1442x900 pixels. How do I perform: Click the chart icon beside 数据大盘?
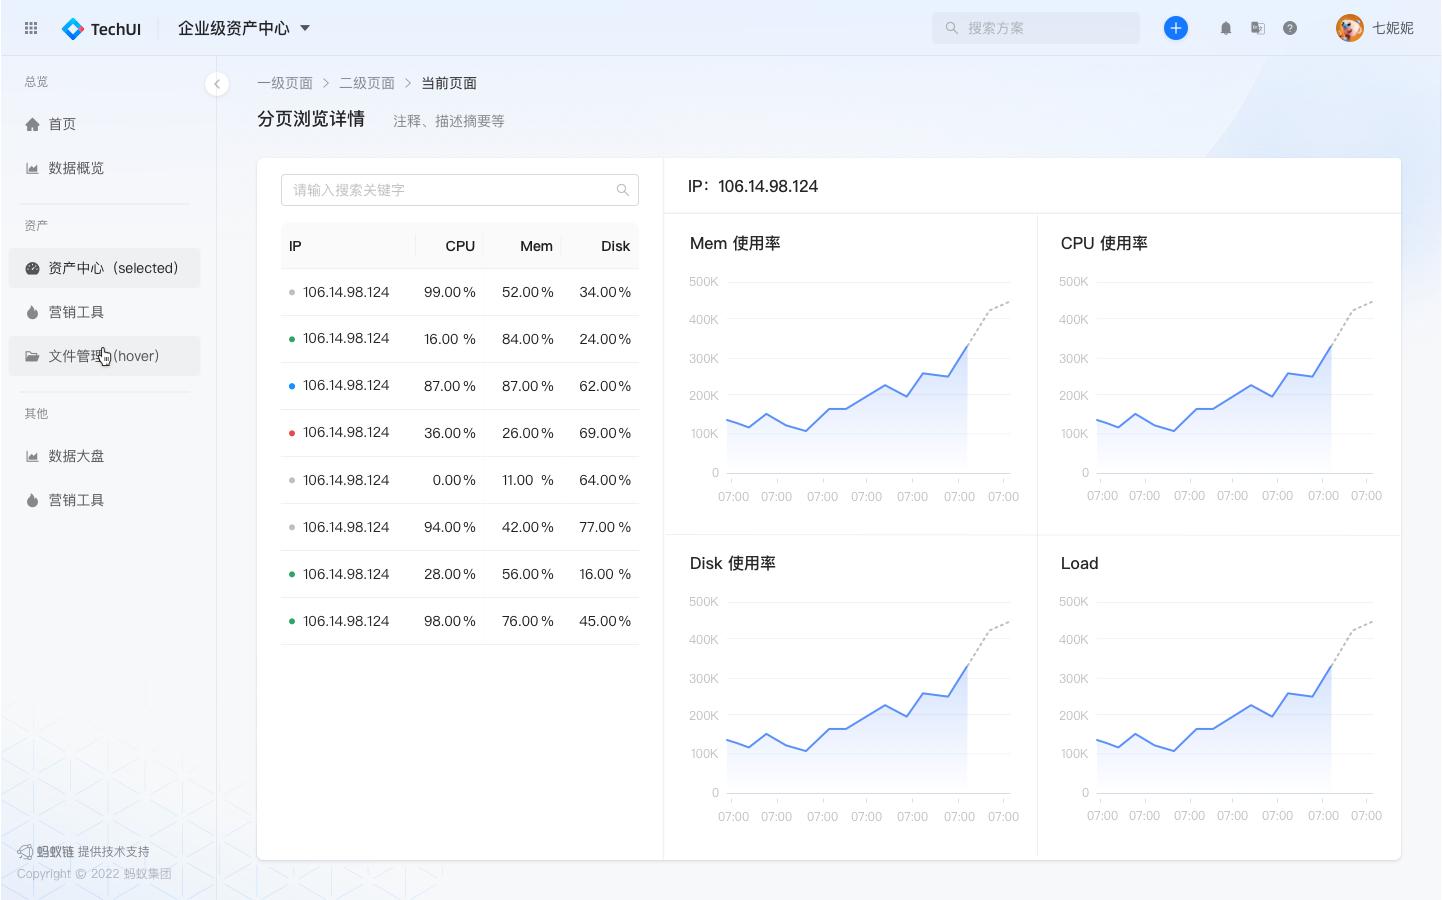32,456
